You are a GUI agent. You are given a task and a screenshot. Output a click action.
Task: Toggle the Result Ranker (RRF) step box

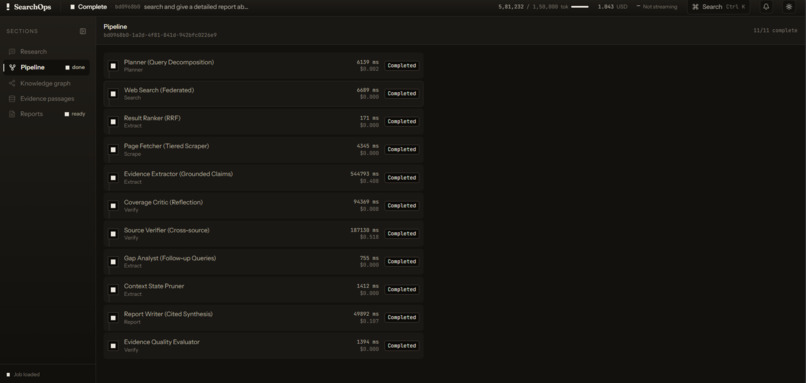[x=113, y=122]
